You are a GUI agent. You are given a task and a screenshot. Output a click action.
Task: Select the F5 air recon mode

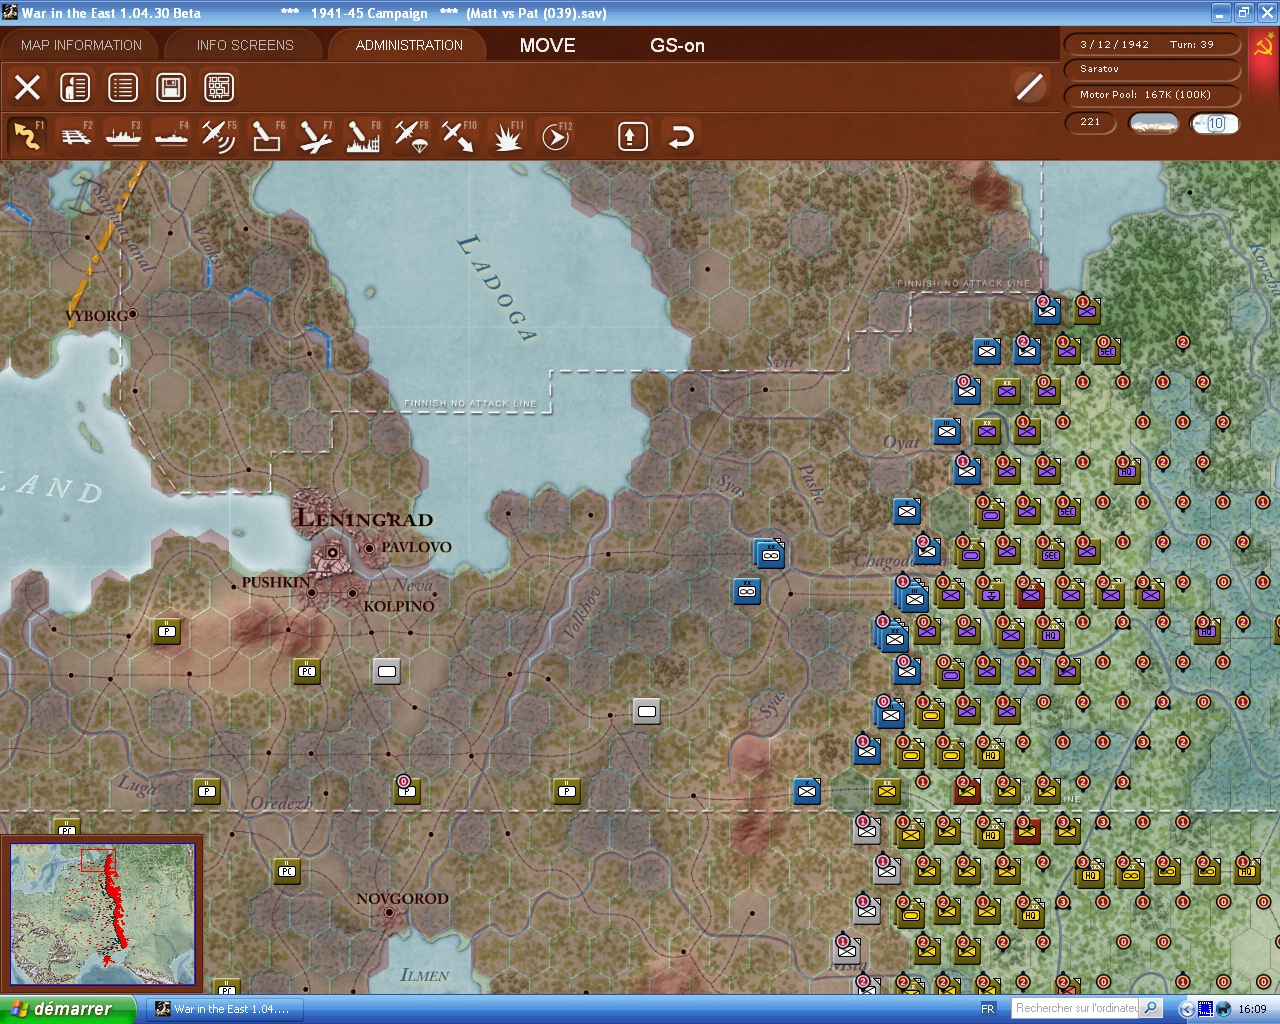219,136
